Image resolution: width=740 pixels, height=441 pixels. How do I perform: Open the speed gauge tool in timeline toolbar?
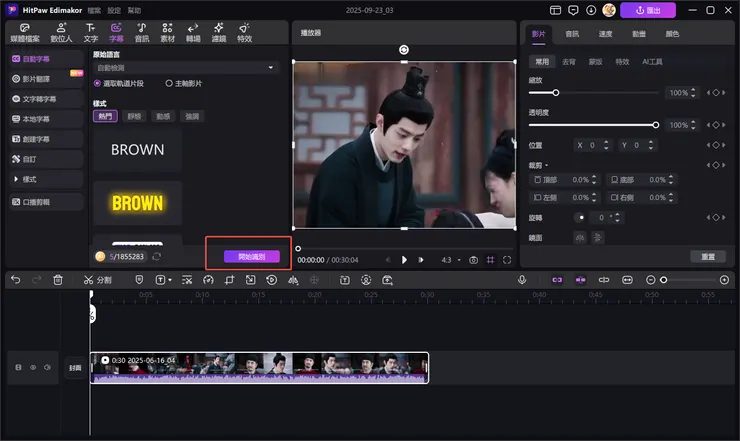click(208, 280)
